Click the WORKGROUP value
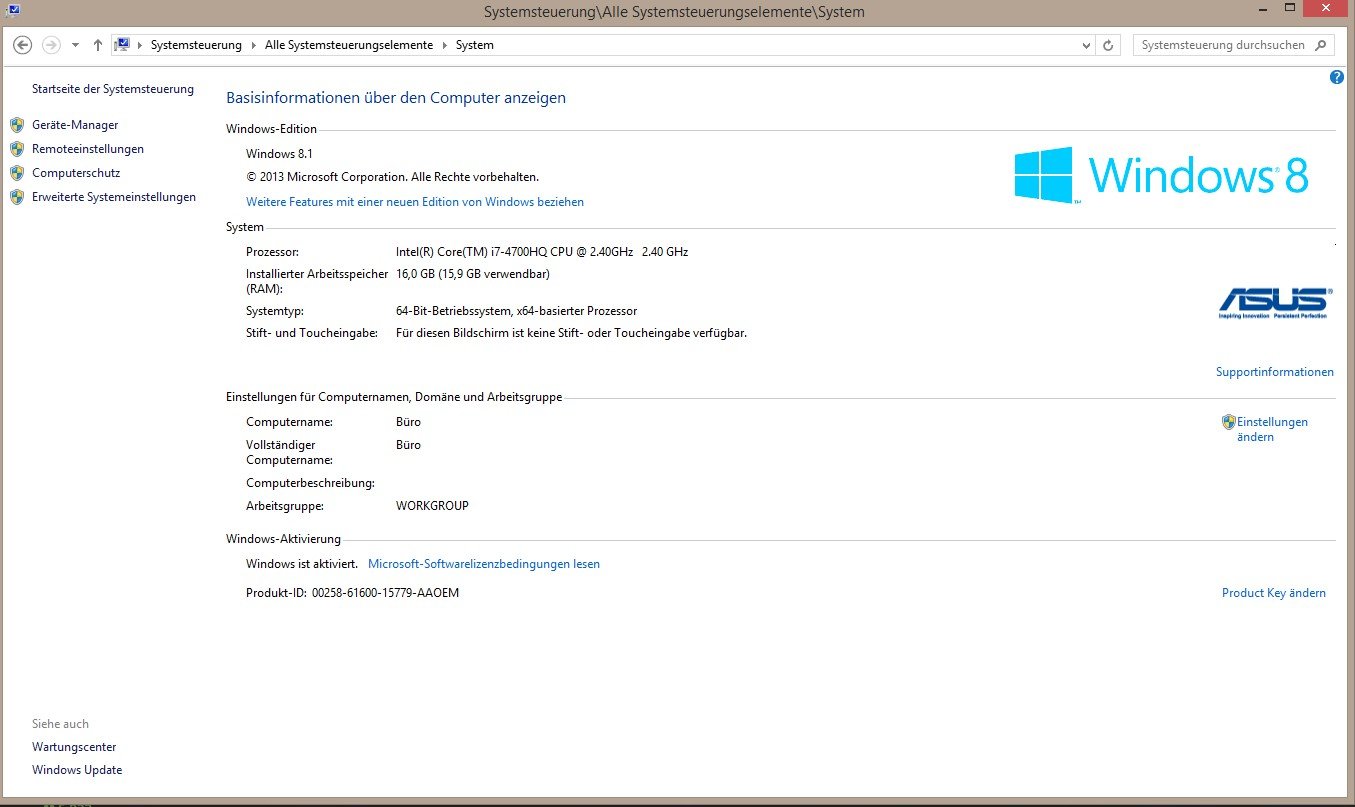The height and width of the screenshot is (807, 1355). tap(432, 506)
